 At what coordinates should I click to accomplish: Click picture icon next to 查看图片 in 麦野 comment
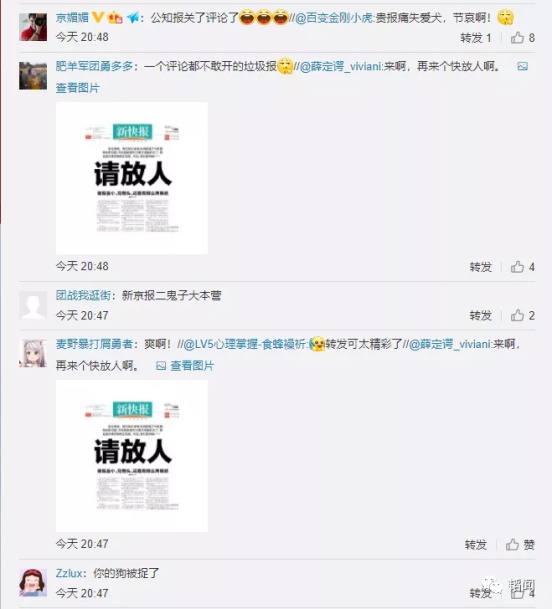click(x=161, y=366)
